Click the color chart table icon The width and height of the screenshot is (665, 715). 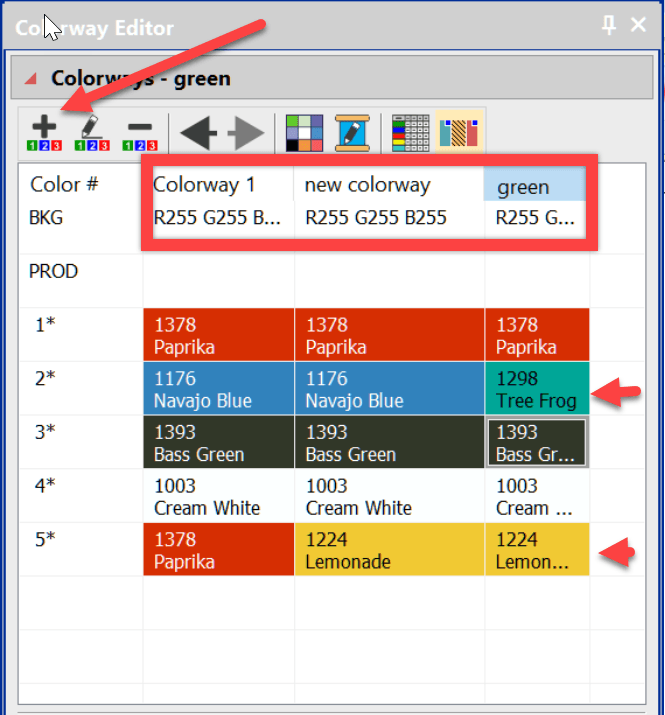410,133
